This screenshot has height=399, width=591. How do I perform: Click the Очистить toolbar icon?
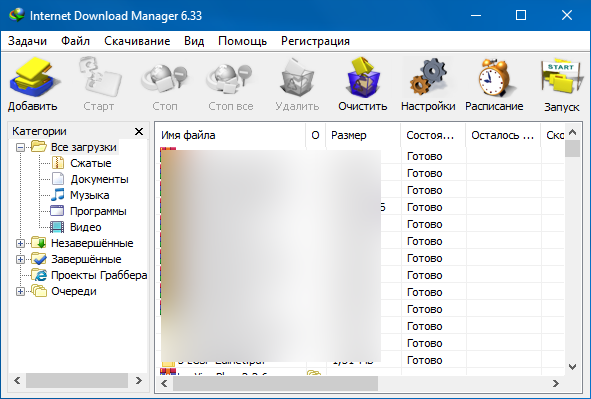362,78
